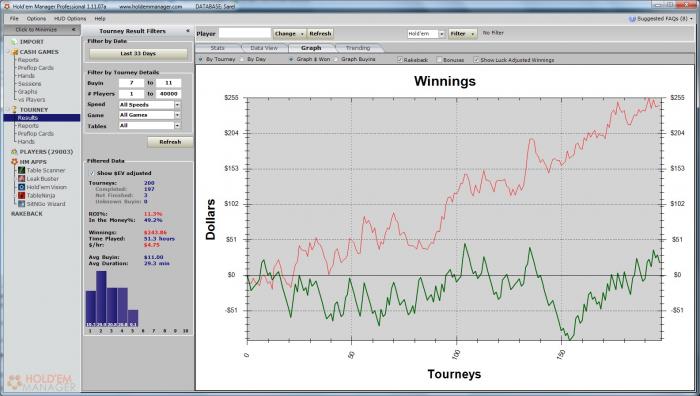Viewport: 700px width, 396px height.
Task: Click Refresh next to Change button
Action: tap(320, 33)
